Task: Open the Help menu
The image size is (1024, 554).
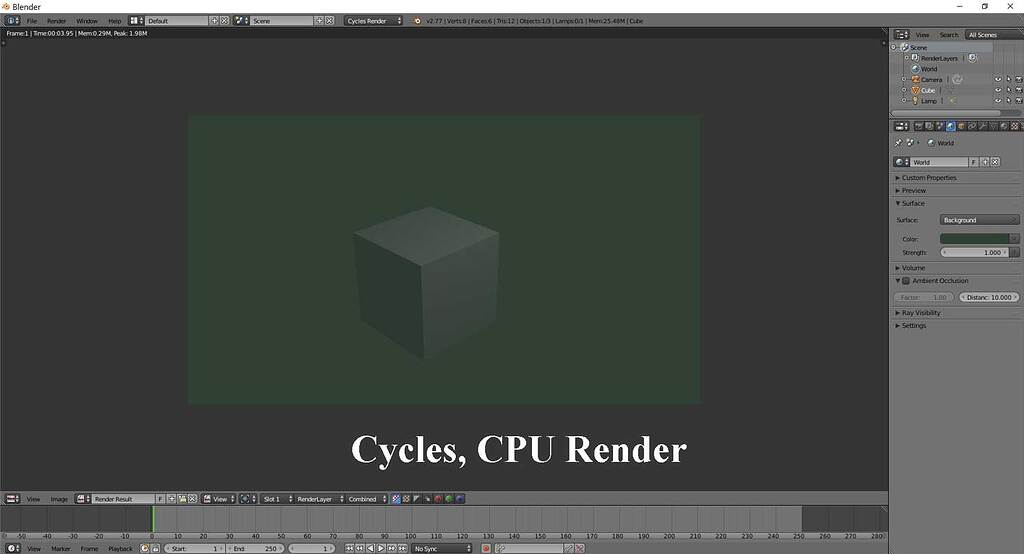Action: pos(114,21)
